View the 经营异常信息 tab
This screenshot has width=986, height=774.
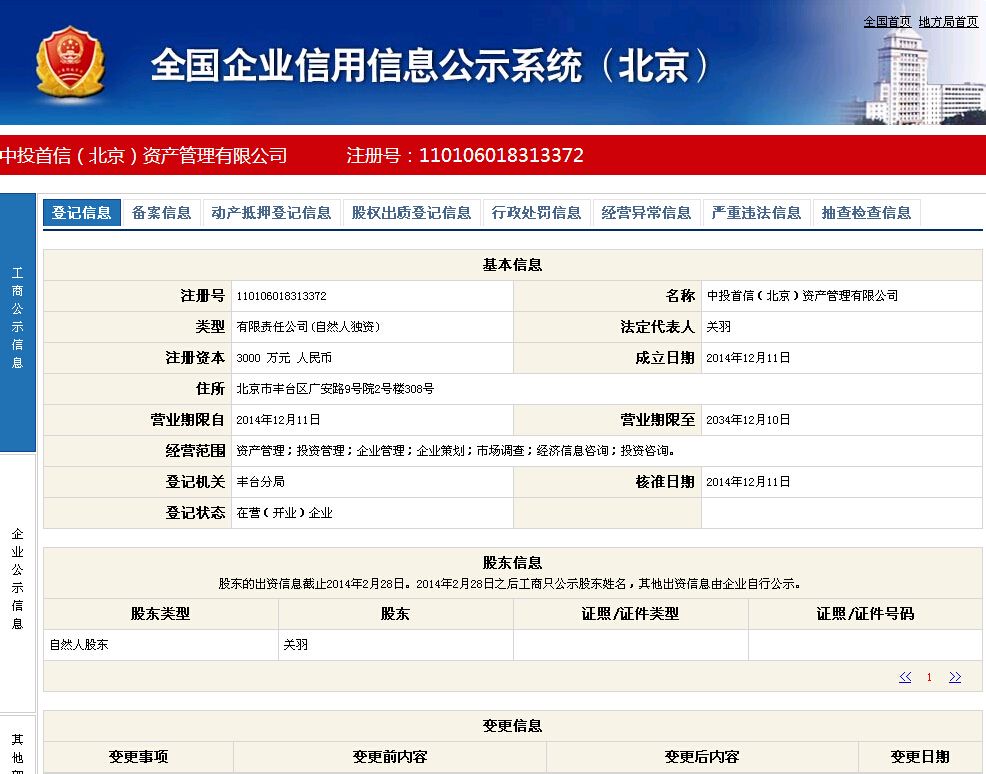tap(646, 213)
